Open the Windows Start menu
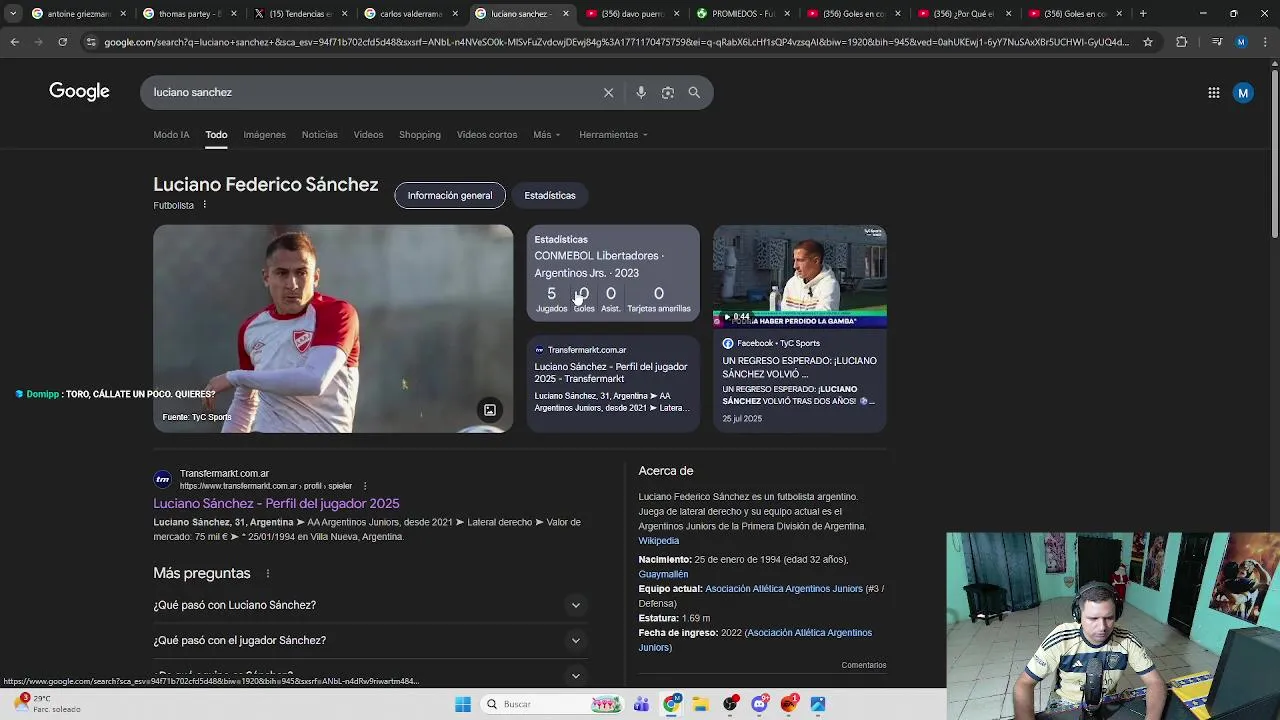The height and width of the screenshot is (720, 1280). point(463,704)
